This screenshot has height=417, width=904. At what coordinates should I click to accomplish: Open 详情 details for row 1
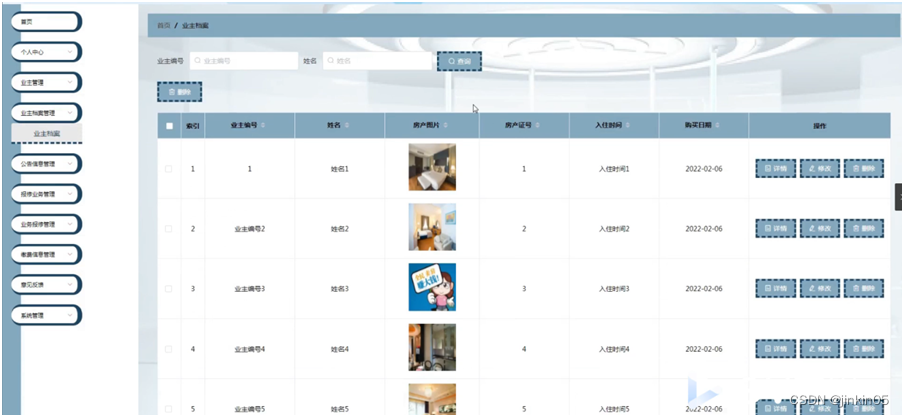click(775, 169)
